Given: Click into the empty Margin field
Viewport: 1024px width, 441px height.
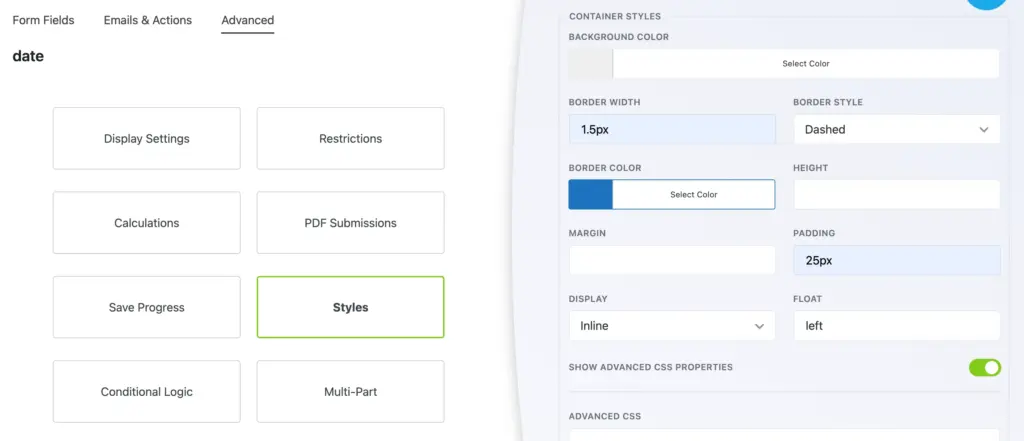Looking at the screenshot, I should tap(671, 260).
